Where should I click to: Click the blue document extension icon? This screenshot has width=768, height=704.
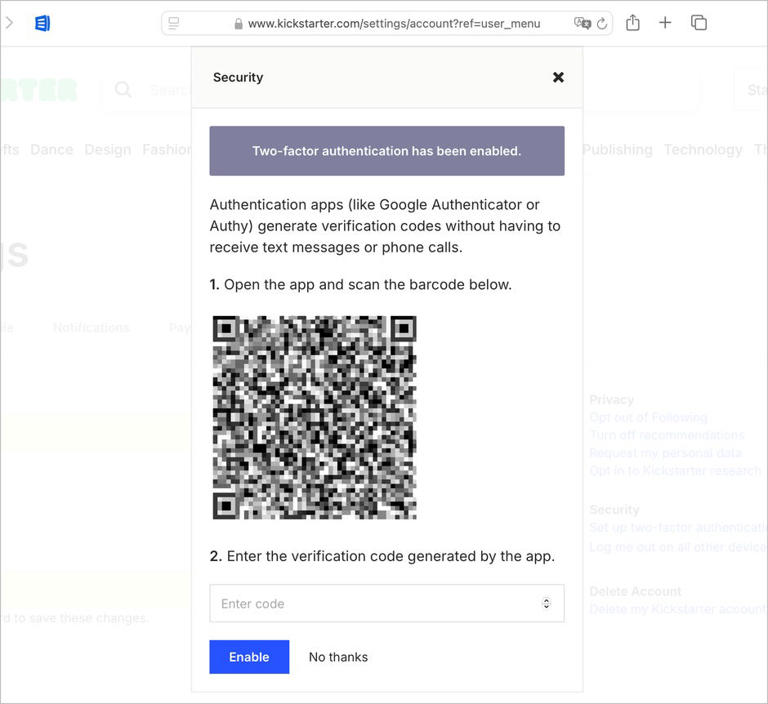[x=42, y=23]
